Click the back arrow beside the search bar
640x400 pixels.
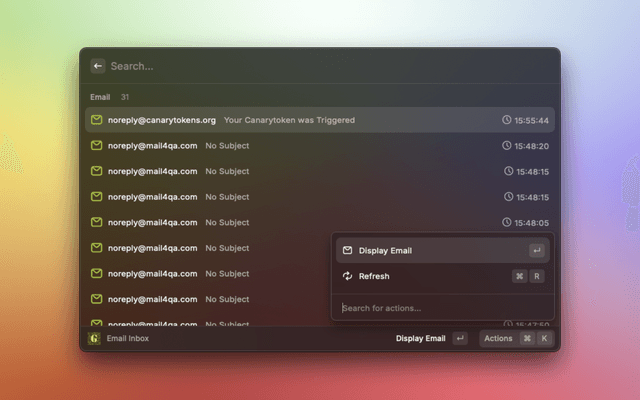coord(98,66)
